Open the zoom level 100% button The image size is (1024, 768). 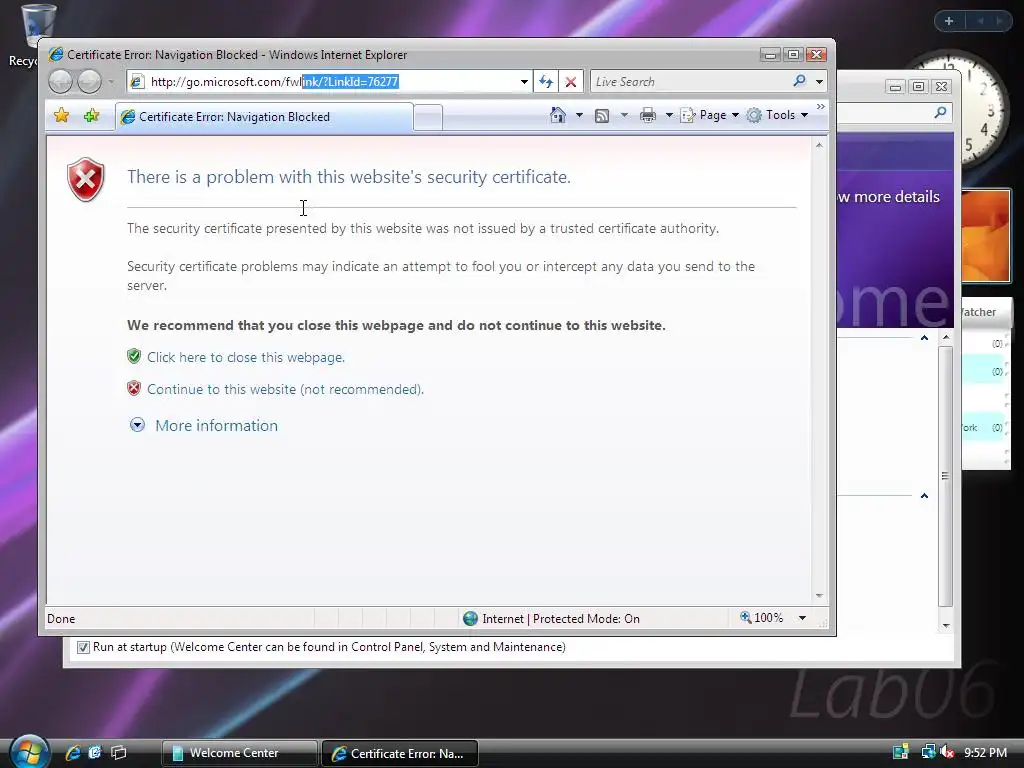[761, 618]
